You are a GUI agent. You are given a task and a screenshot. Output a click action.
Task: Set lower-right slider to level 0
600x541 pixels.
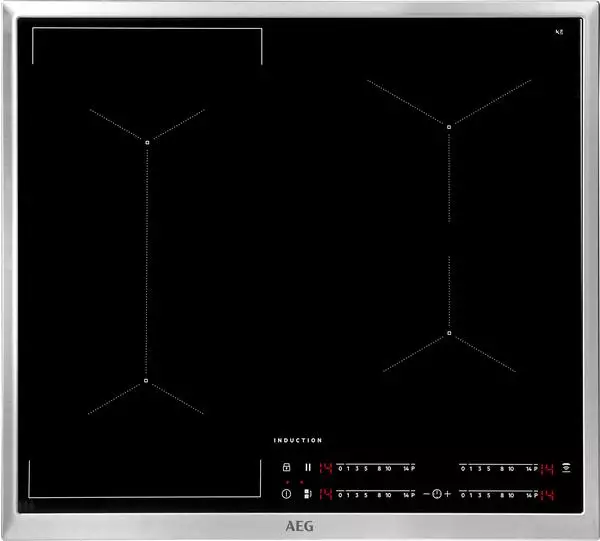point(463,494)
